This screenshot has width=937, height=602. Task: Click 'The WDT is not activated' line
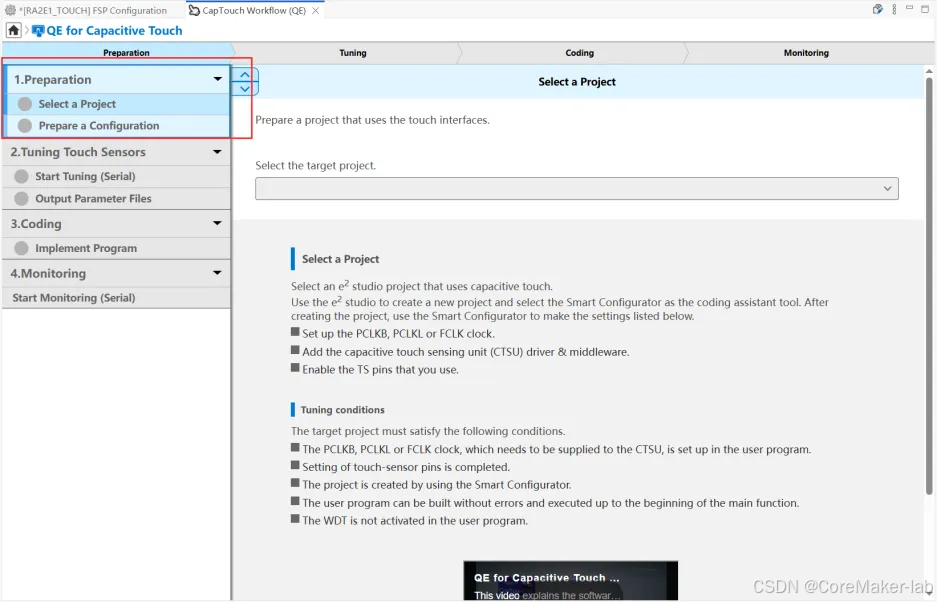415,521
